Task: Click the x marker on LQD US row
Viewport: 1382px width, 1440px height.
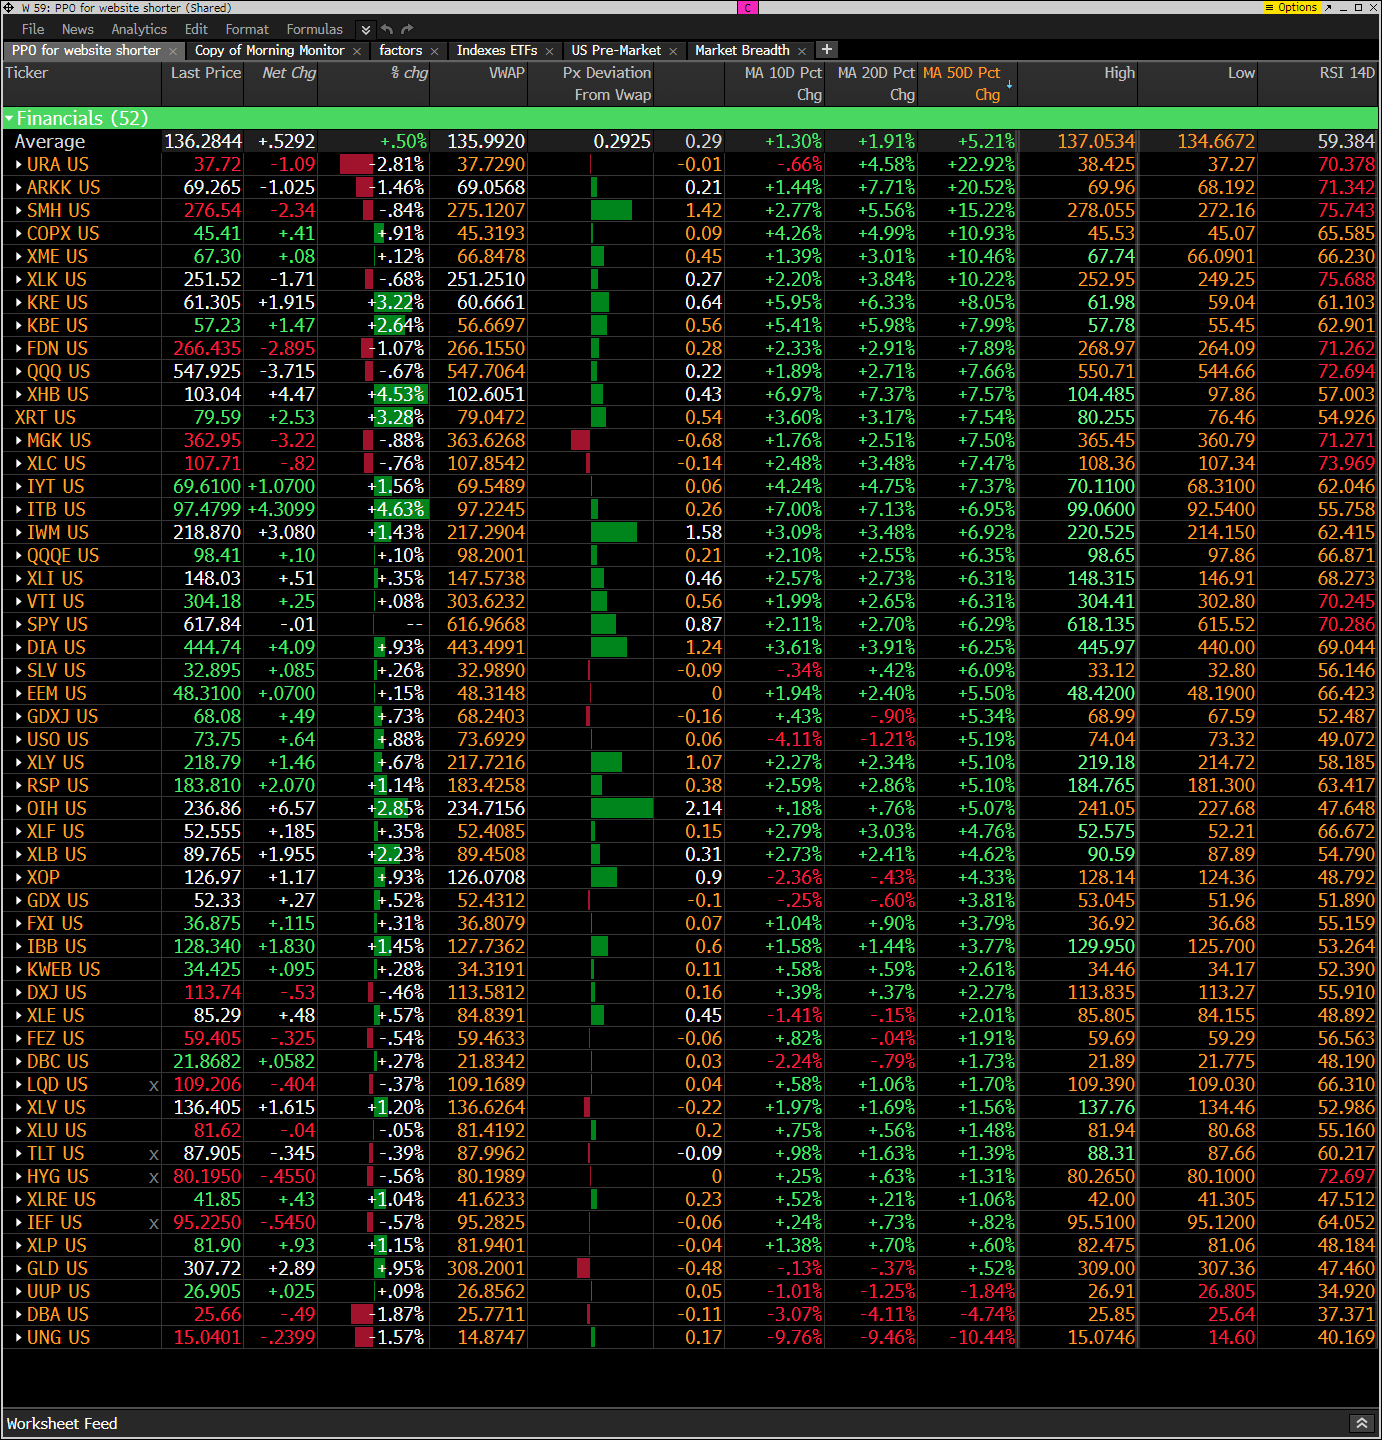Action: (154, 1085)
